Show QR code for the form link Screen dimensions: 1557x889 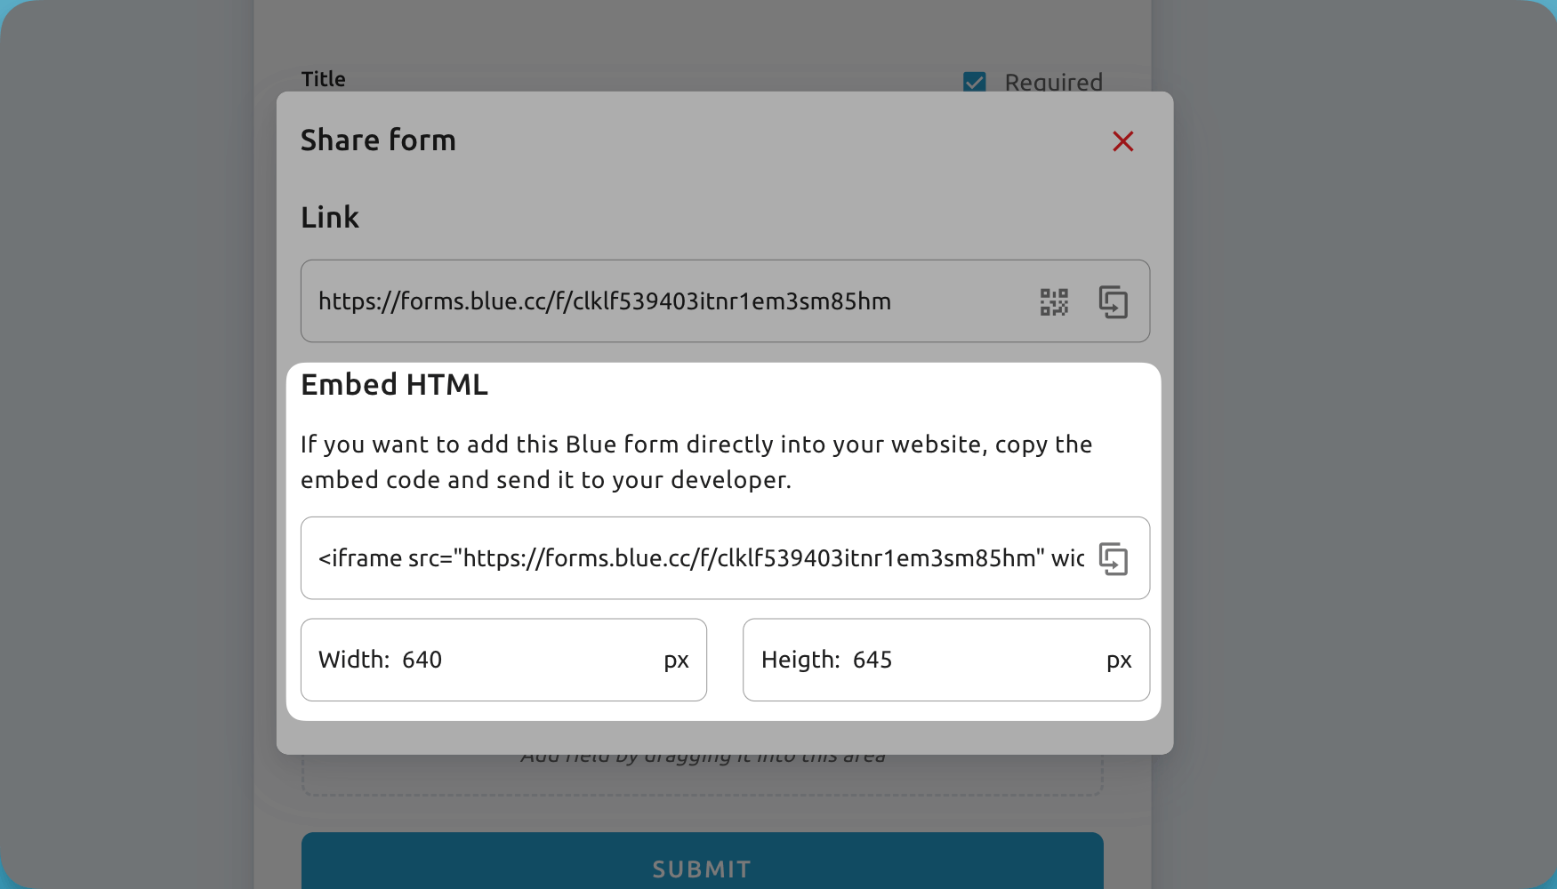pos(1054,302)
